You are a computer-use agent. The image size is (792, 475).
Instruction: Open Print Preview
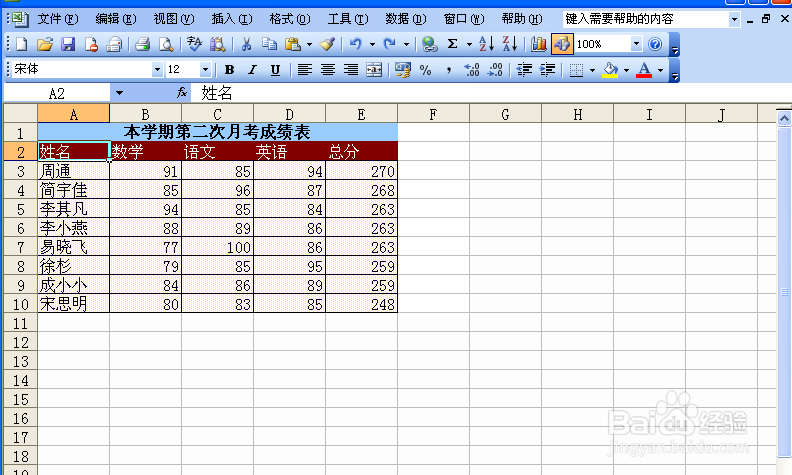(x=166, y=44)
